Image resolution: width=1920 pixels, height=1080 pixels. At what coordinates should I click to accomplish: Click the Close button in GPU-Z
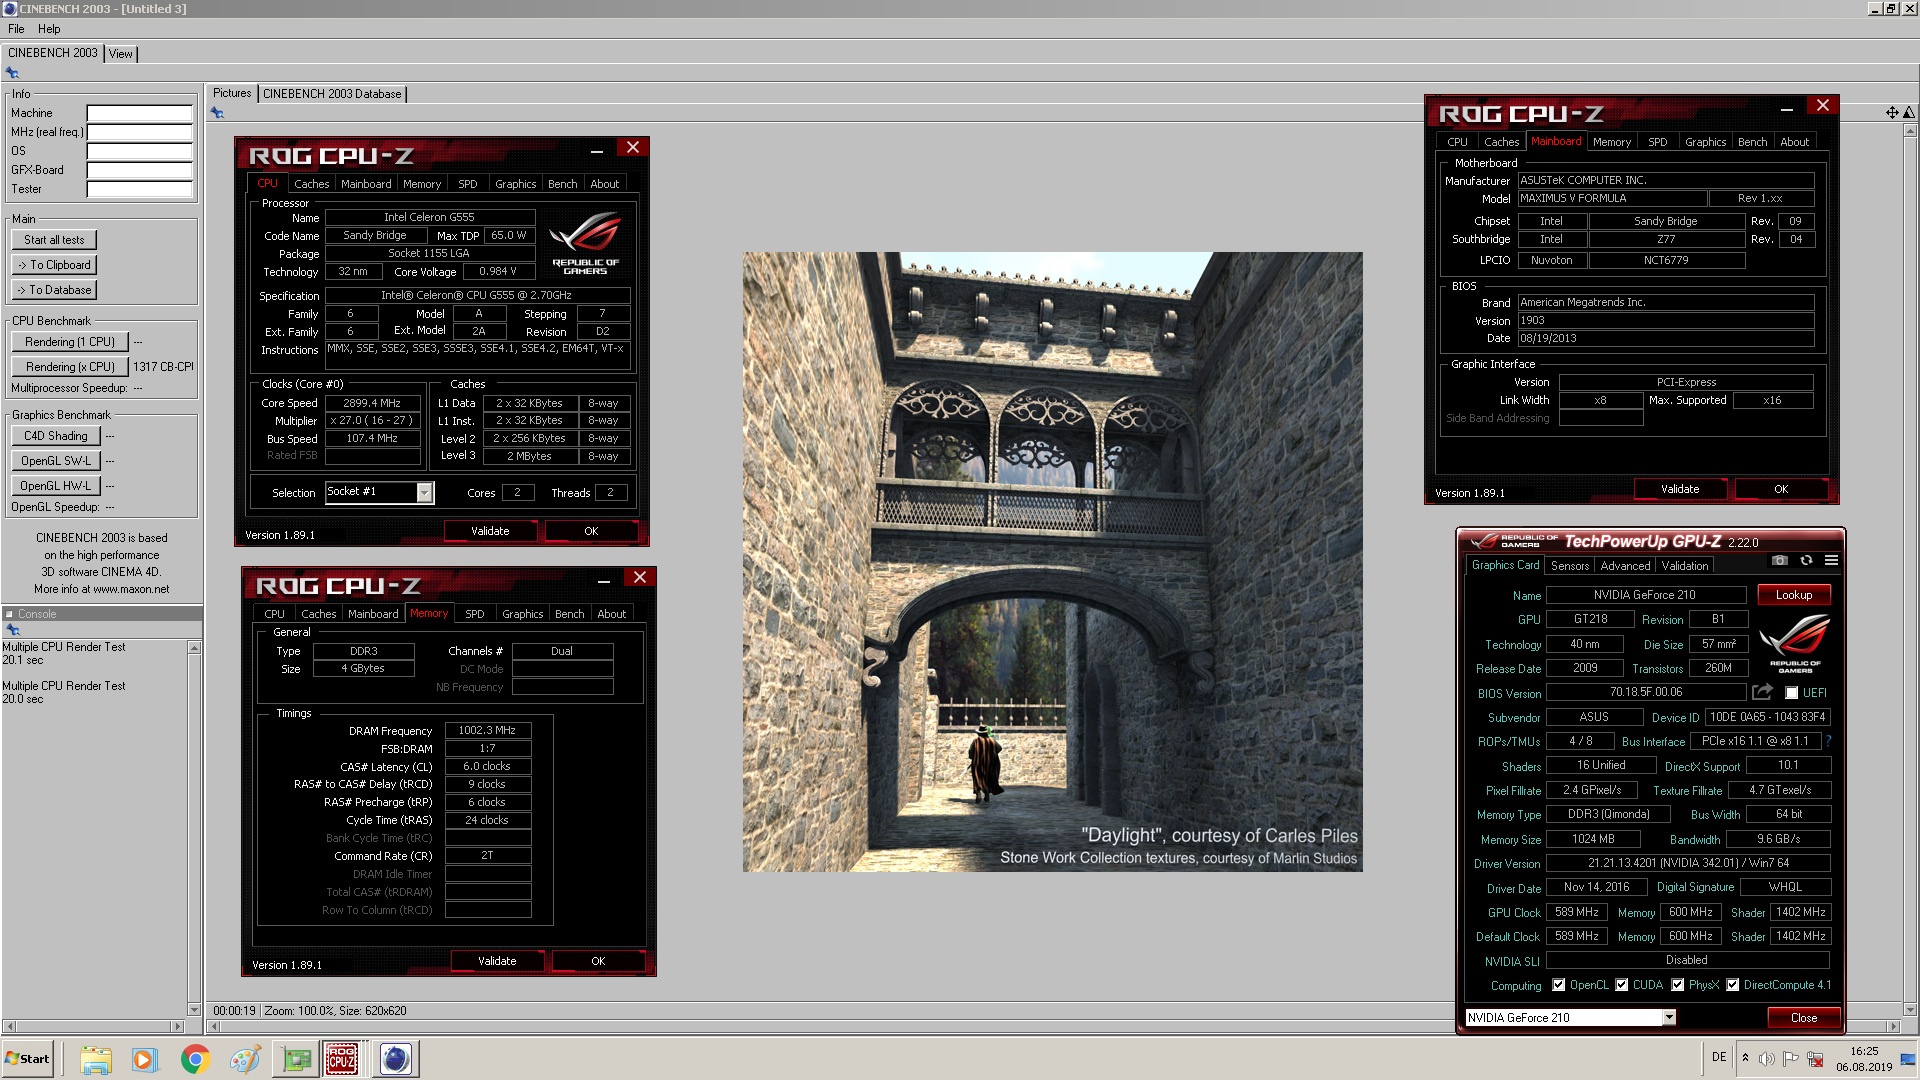1804,1018
